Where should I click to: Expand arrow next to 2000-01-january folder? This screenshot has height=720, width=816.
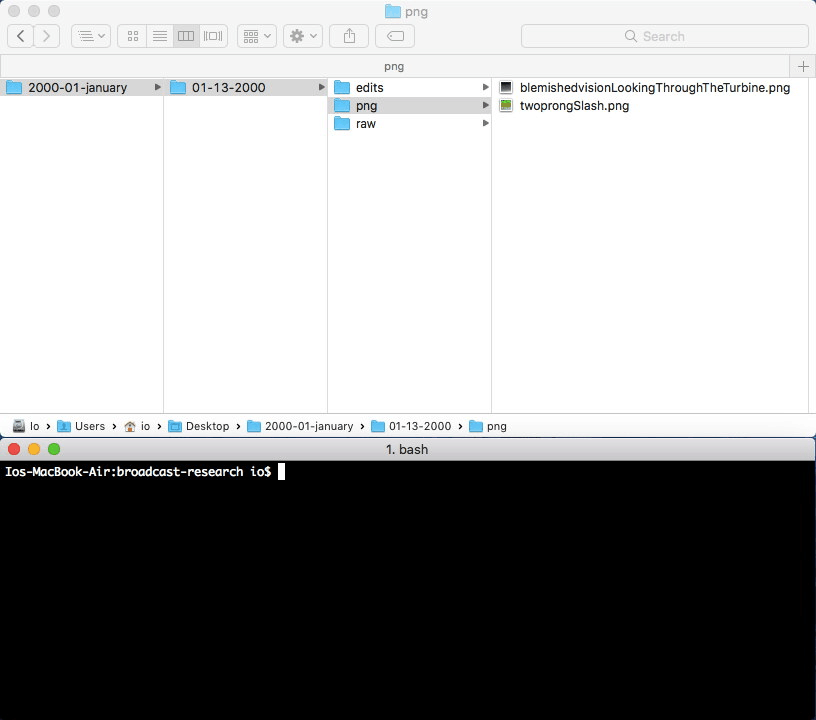tap(157, 87)
